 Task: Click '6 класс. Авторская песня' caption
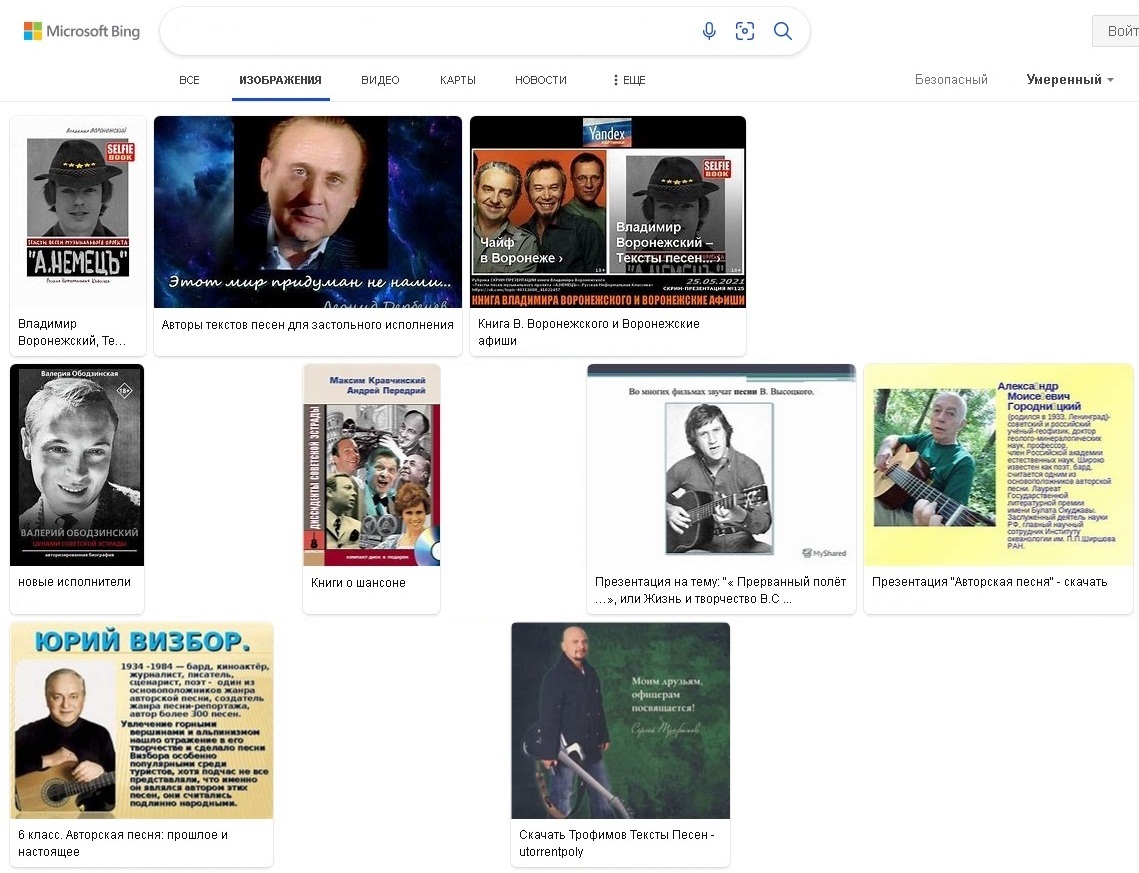[123, 843]
